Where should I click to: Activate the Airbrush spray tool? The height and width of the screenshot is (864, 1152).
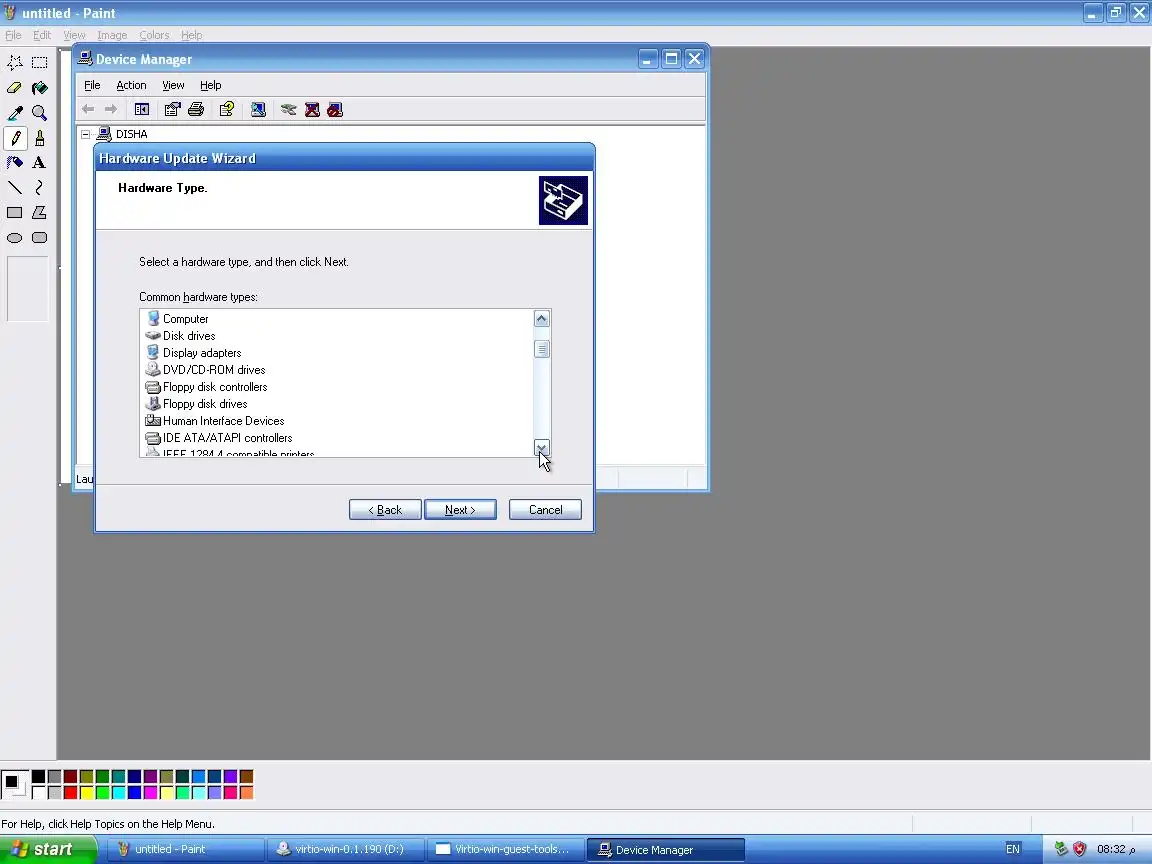coord(15,162)
